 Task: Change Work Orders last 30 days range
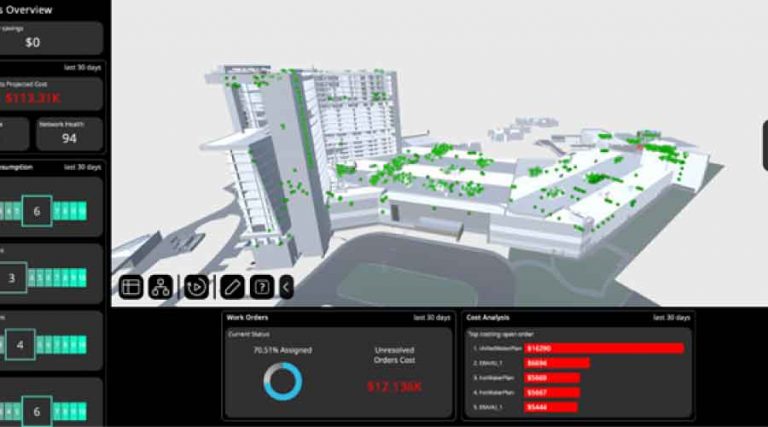pyautogui.click(x=432, y=317)
